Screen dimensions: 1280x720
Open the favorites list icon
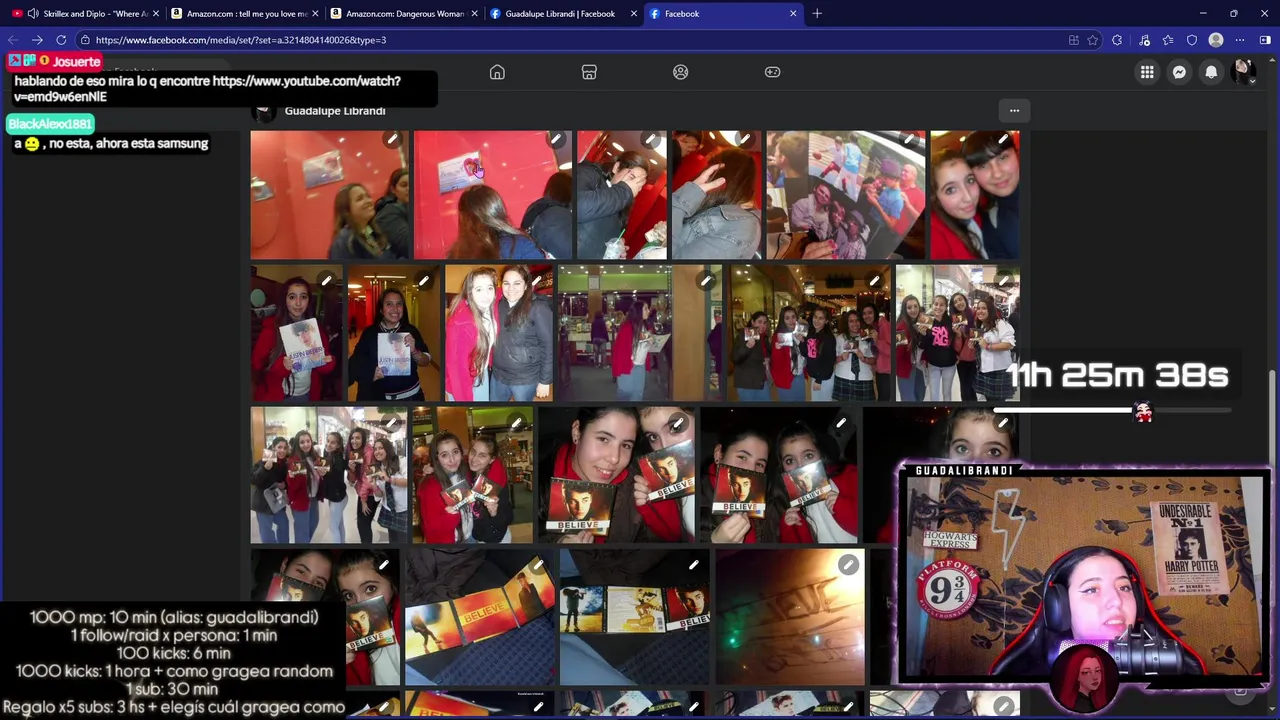pos(1168,40)
